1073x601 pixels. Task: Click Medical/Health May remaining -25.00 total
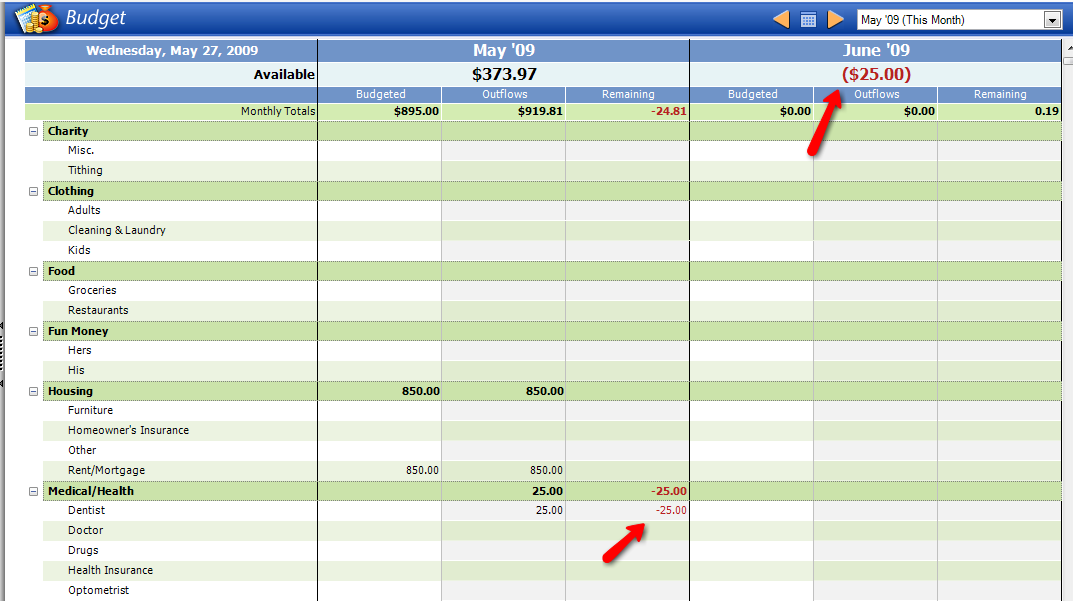(x=669, y=491)
